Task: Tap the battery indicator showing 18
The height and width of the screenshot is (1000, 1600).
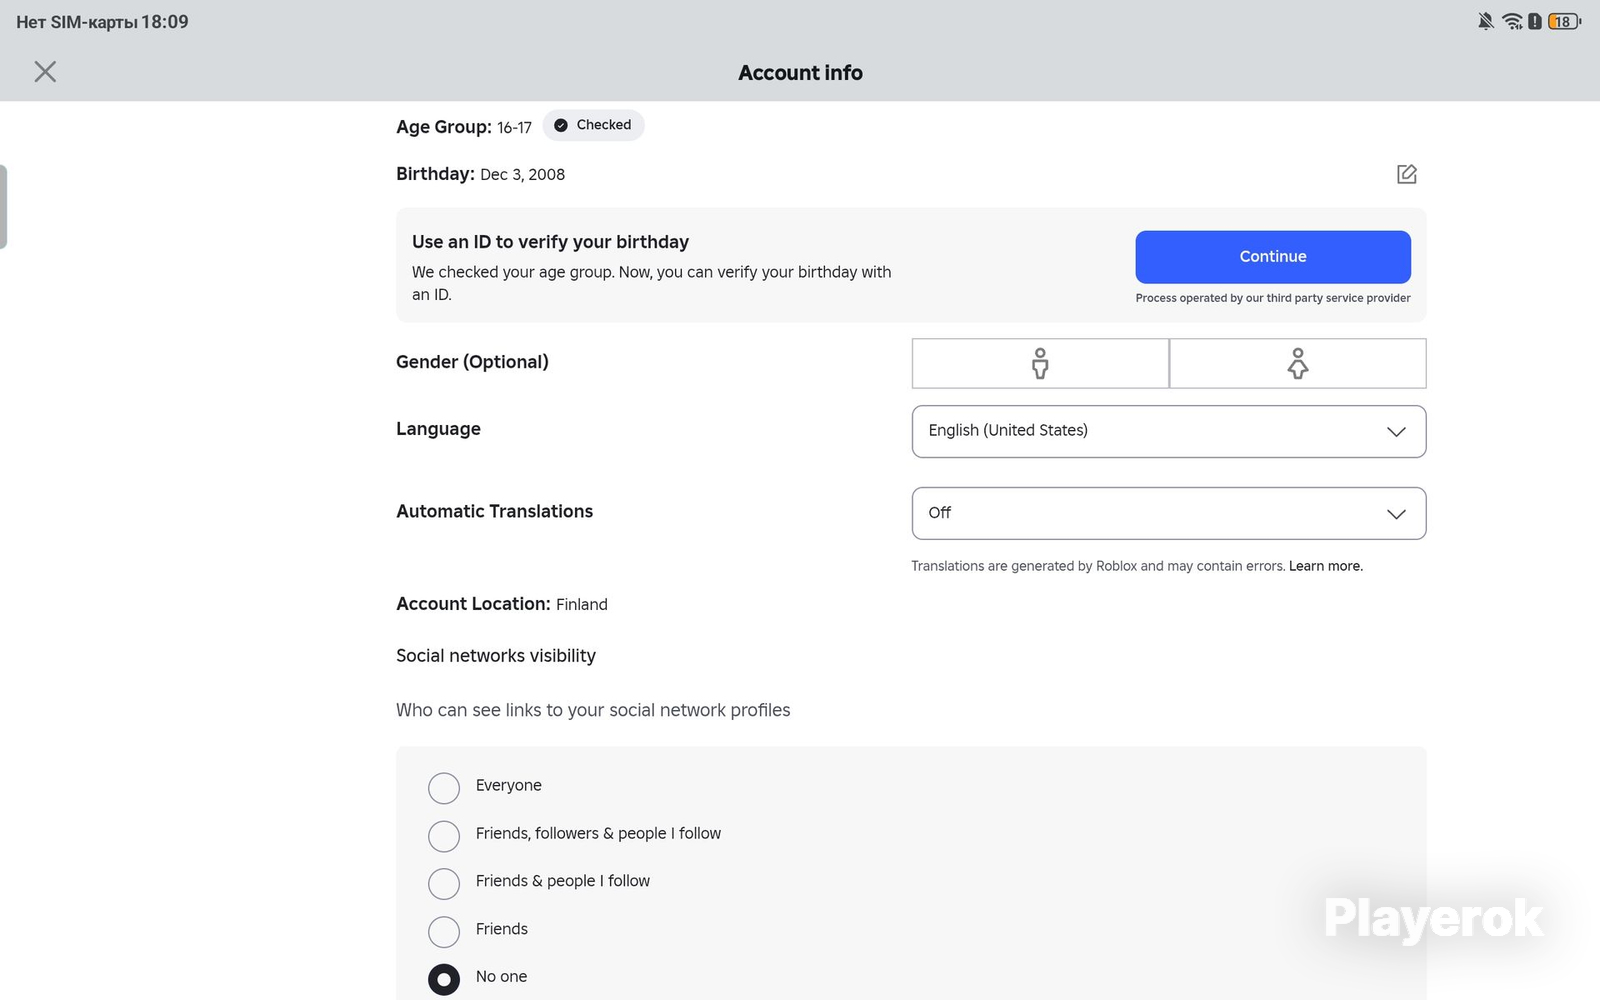Action: 1564,21
